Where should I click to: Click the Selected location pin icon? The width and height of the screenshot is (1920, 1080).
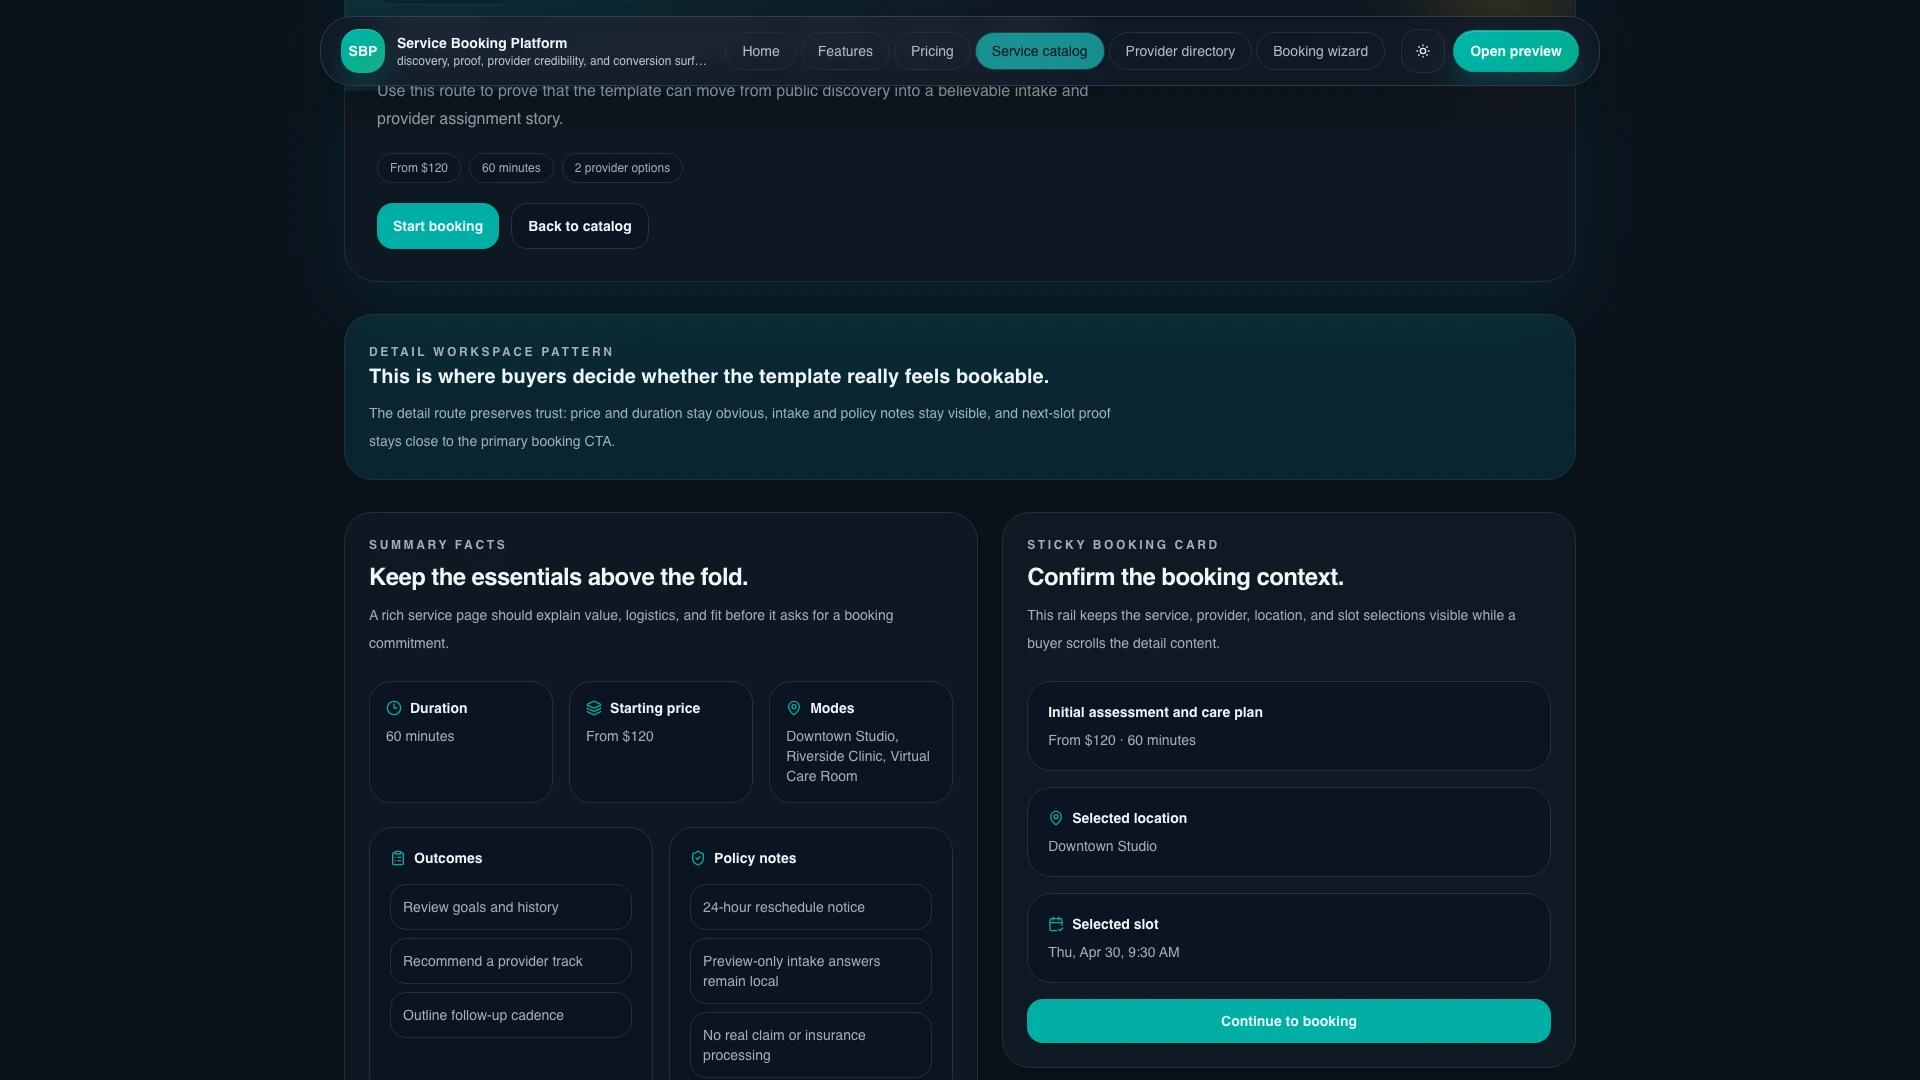1056,818
